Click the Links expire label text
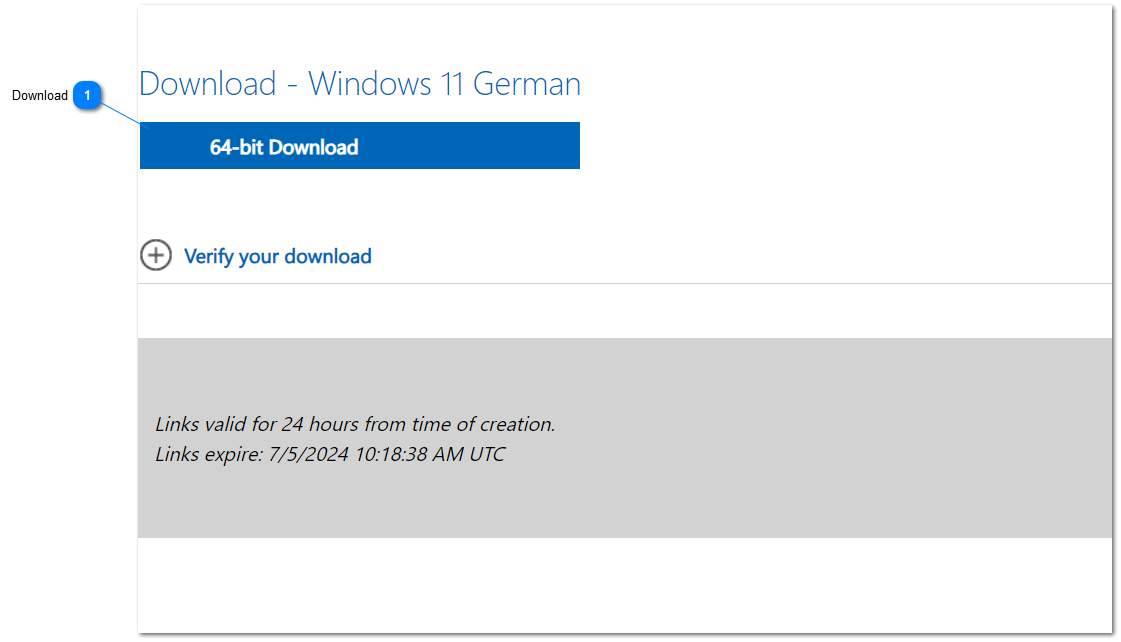This screenshot has width=1121, height=642. 209,455
